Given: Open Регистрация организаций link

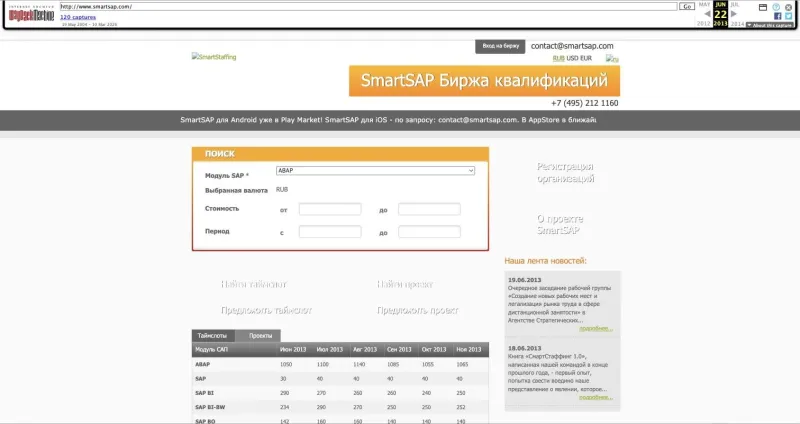Looking at the screenshot, I should tap(565, 172).
